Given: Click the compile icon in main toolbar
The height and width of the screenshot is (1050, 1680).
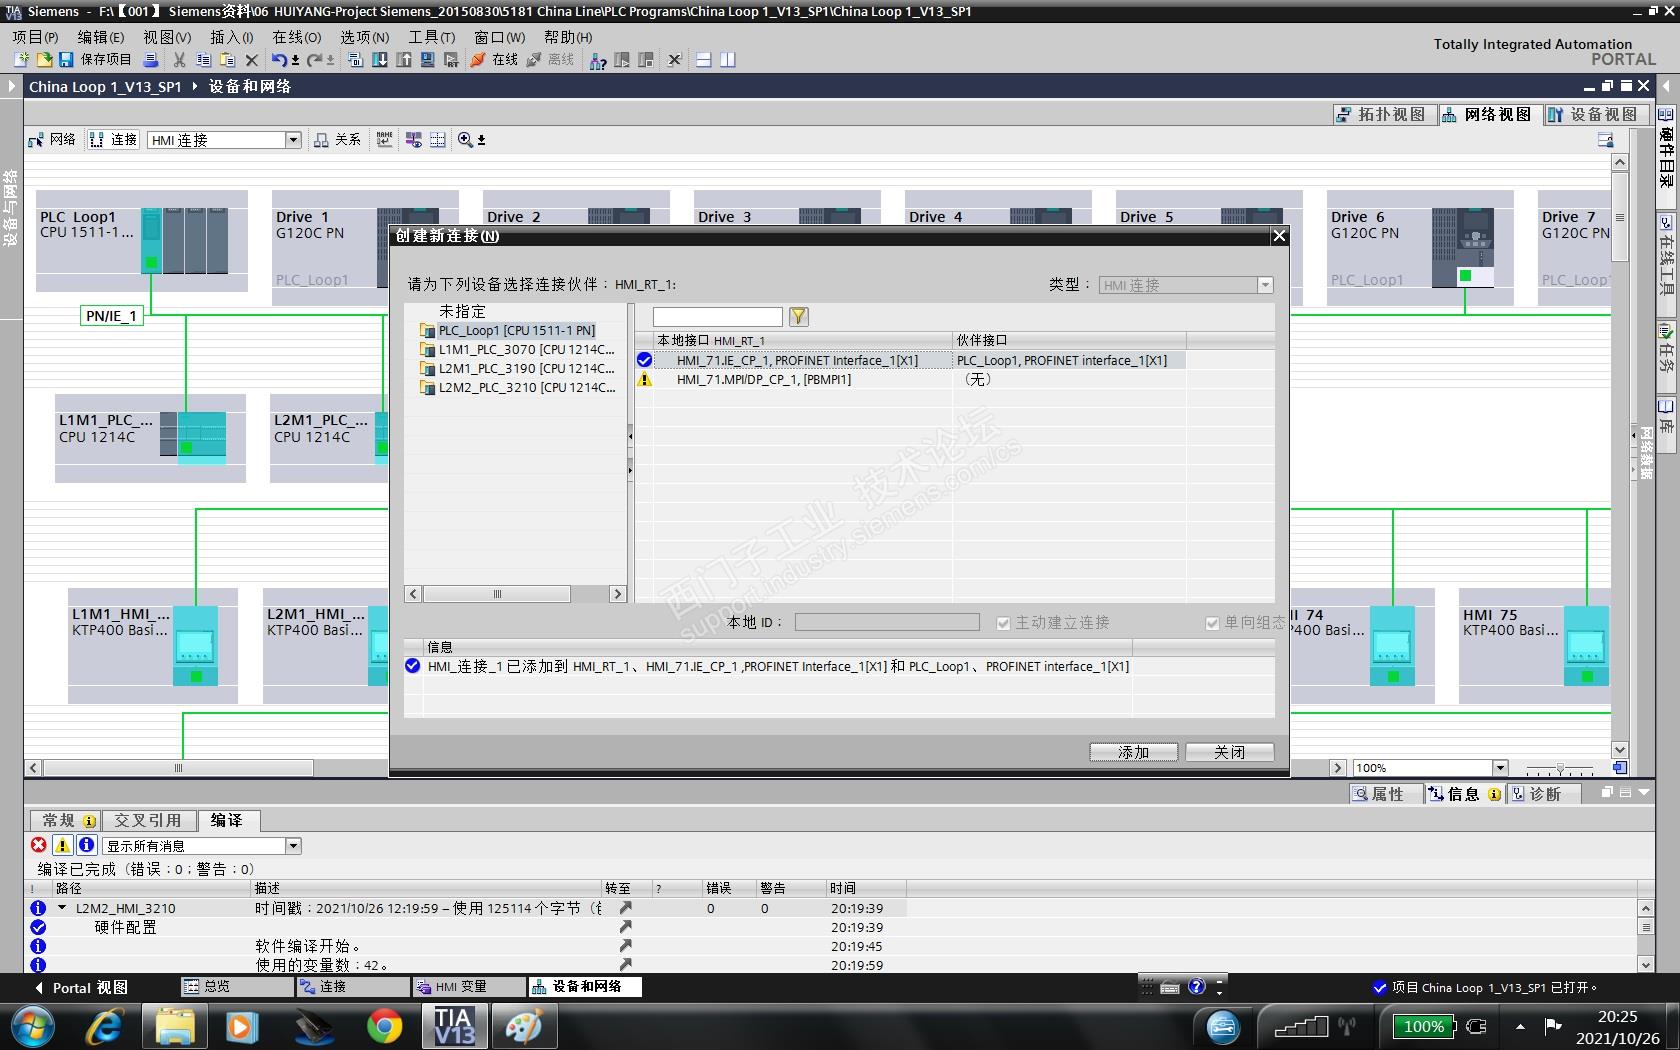Looking at the screenshot, I should point(355,60).
